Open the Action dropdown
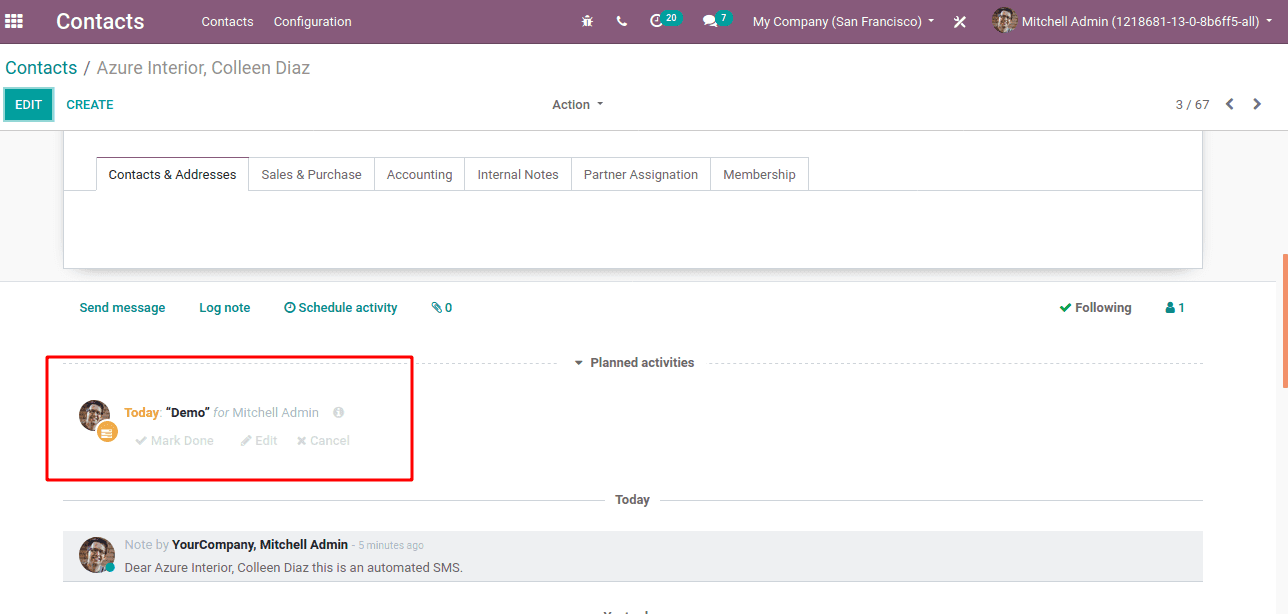Viewport: 1288px width, 614px height. pos(578,104)
